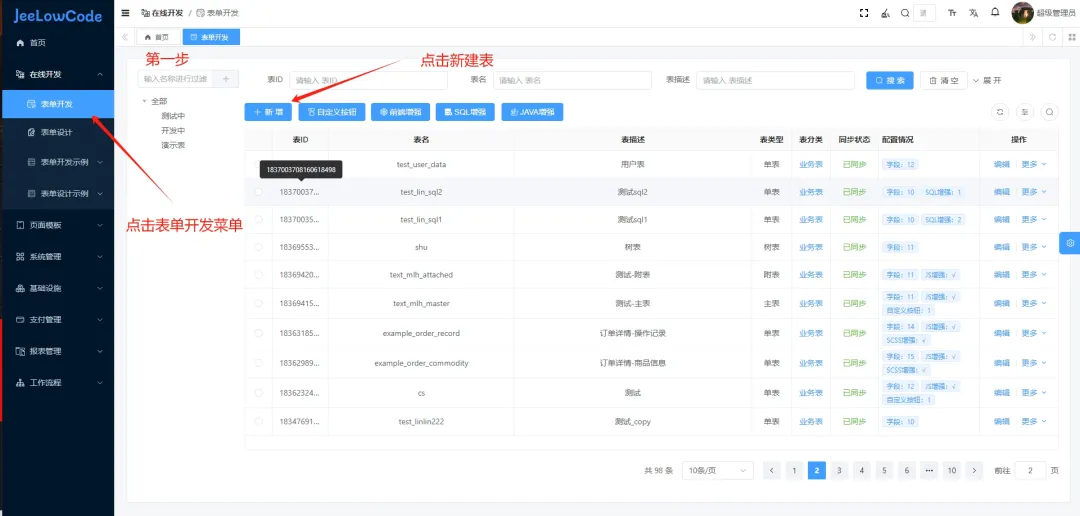Open table column settings icon

point(1025,112)
